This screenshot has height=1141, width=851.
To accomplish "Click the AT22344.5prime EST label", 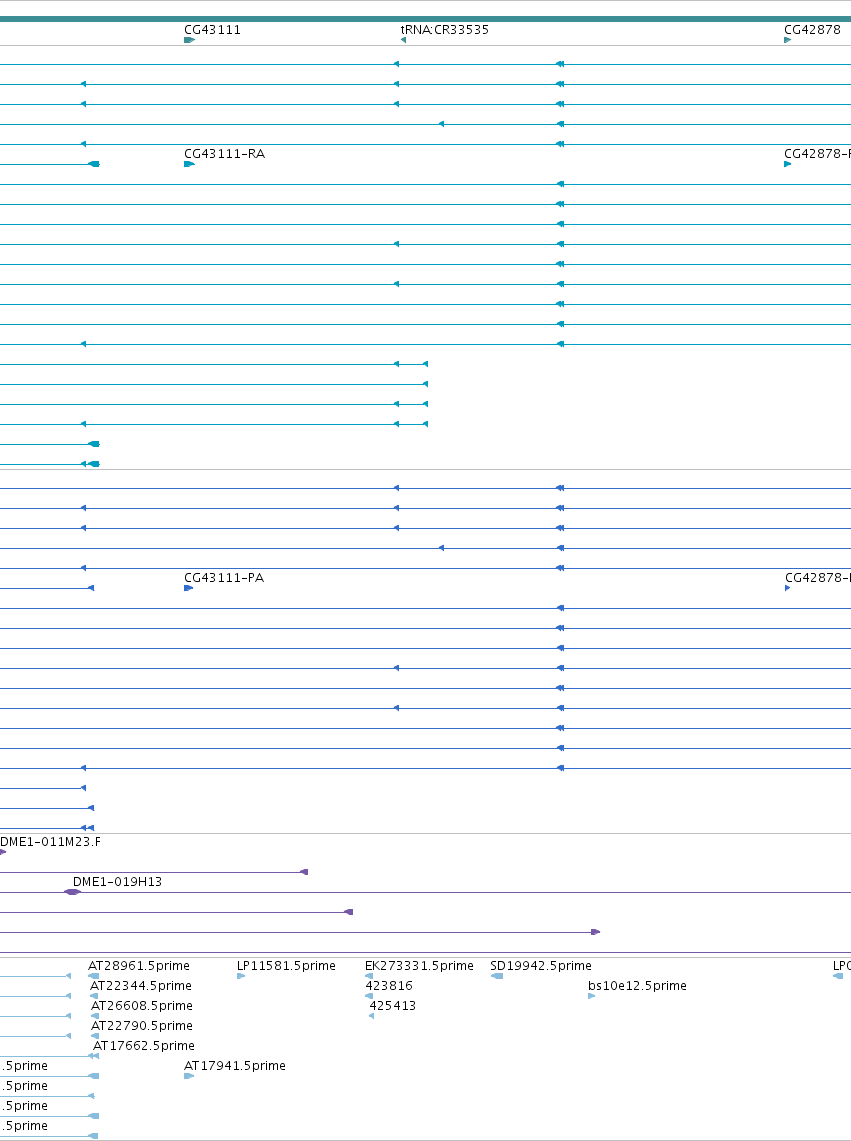I will [141, 986].
